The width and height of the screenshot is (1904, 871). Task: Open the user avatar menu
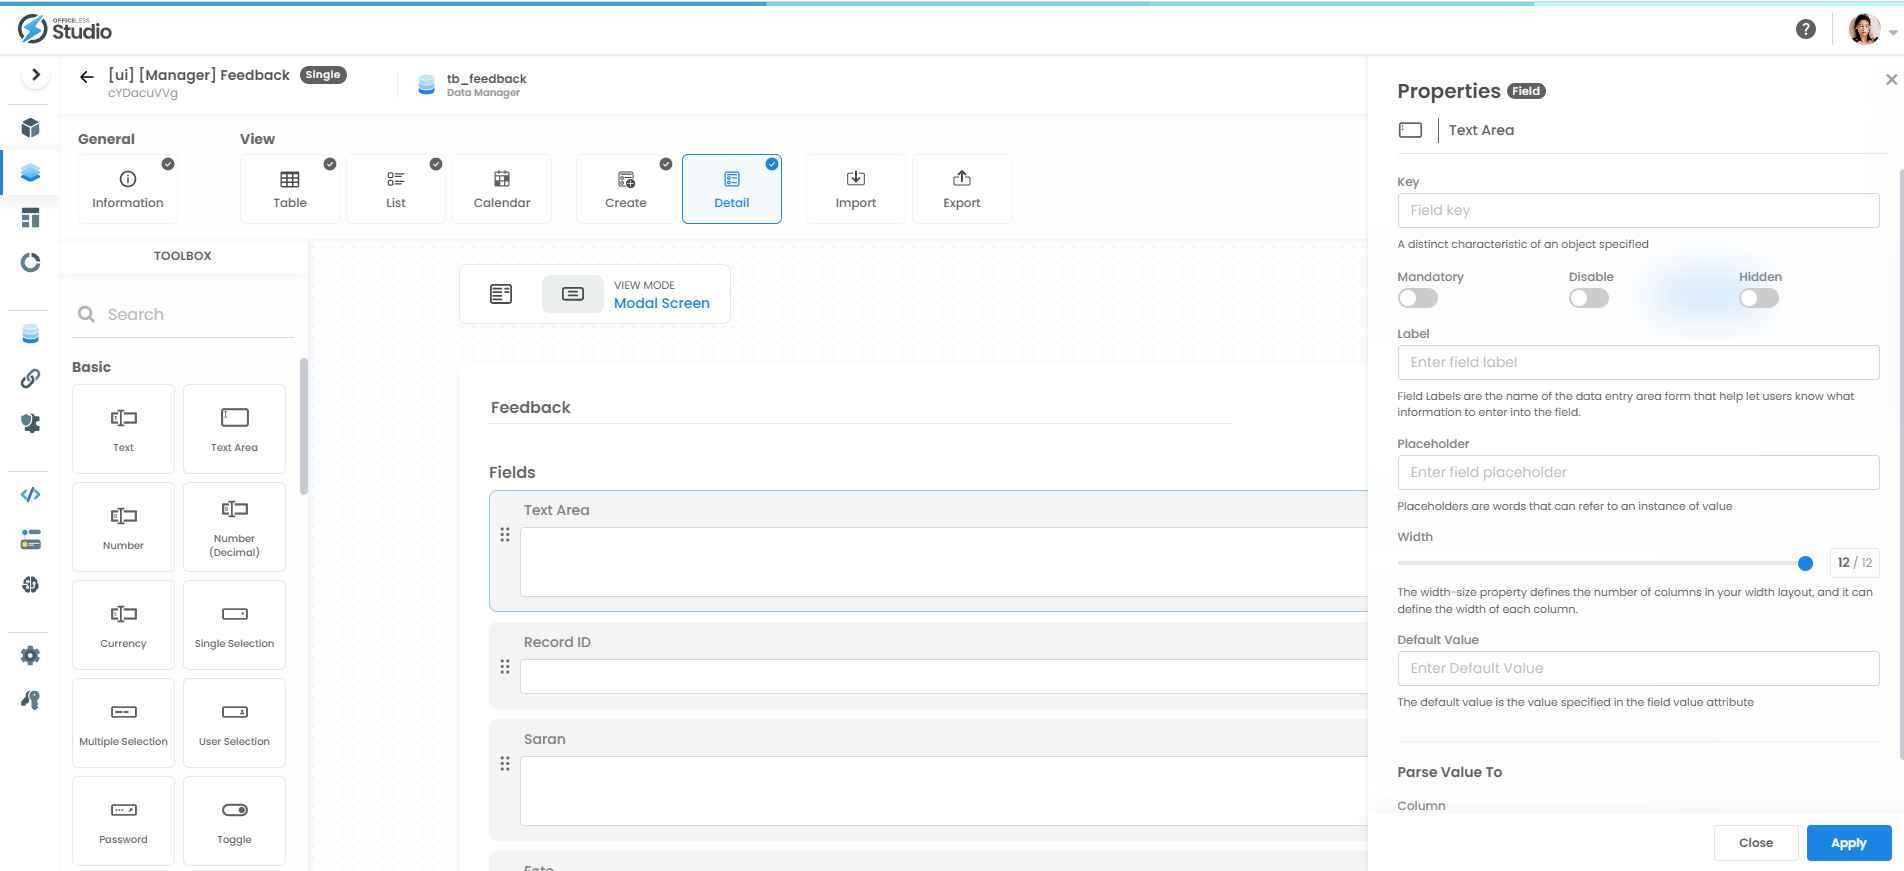1871,30
